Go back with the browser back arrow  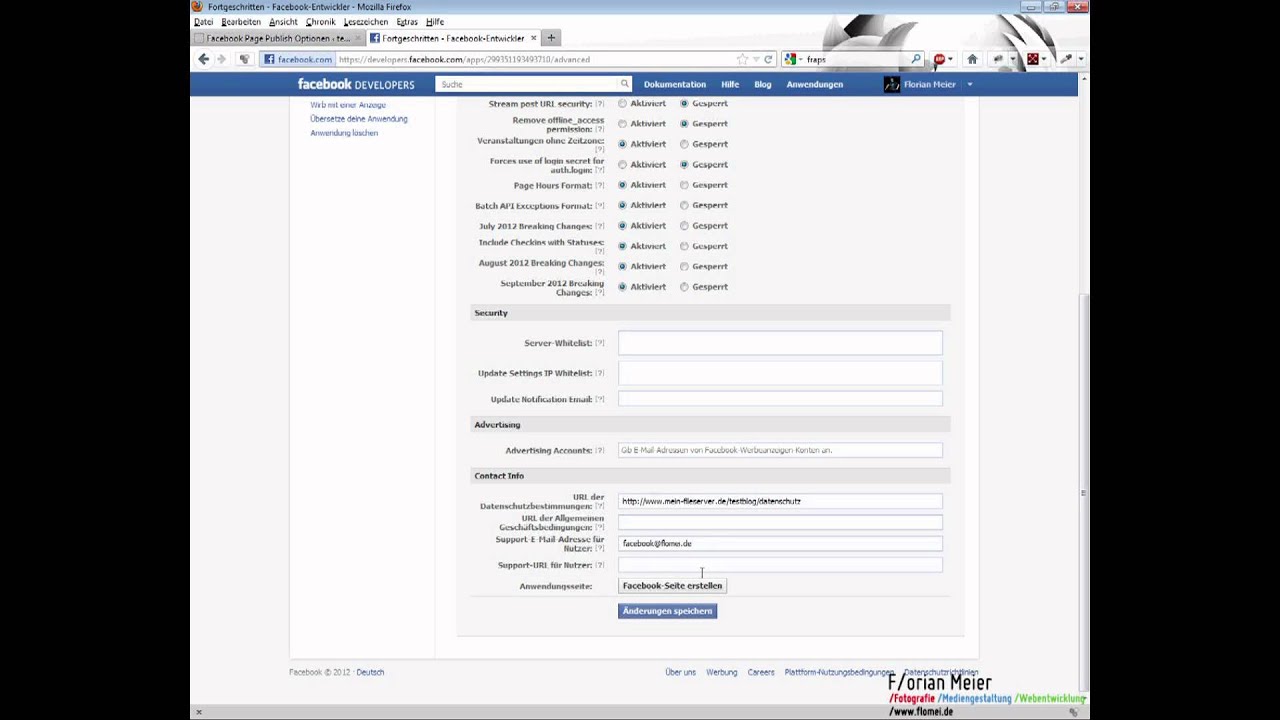click(x=204, y=59)
